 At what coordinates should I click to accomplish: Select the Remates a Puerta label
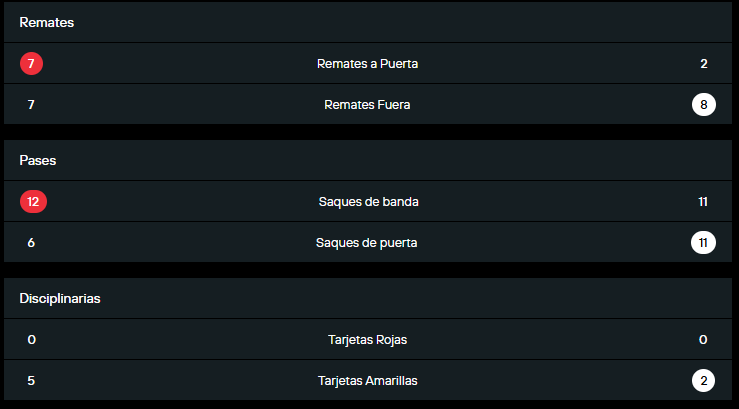(x=367, y=64)
